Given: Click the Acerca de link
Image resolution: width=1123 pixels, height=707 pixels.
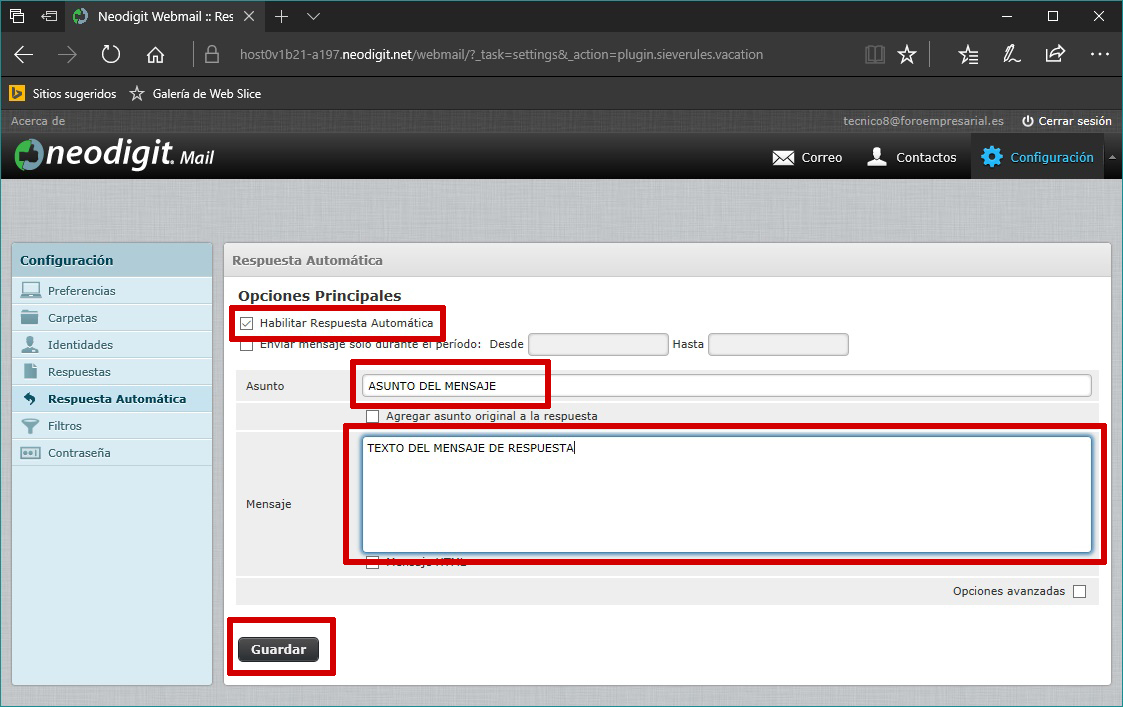Looking at the screenshot, I should pyautogui.click(x=38, y=121).
